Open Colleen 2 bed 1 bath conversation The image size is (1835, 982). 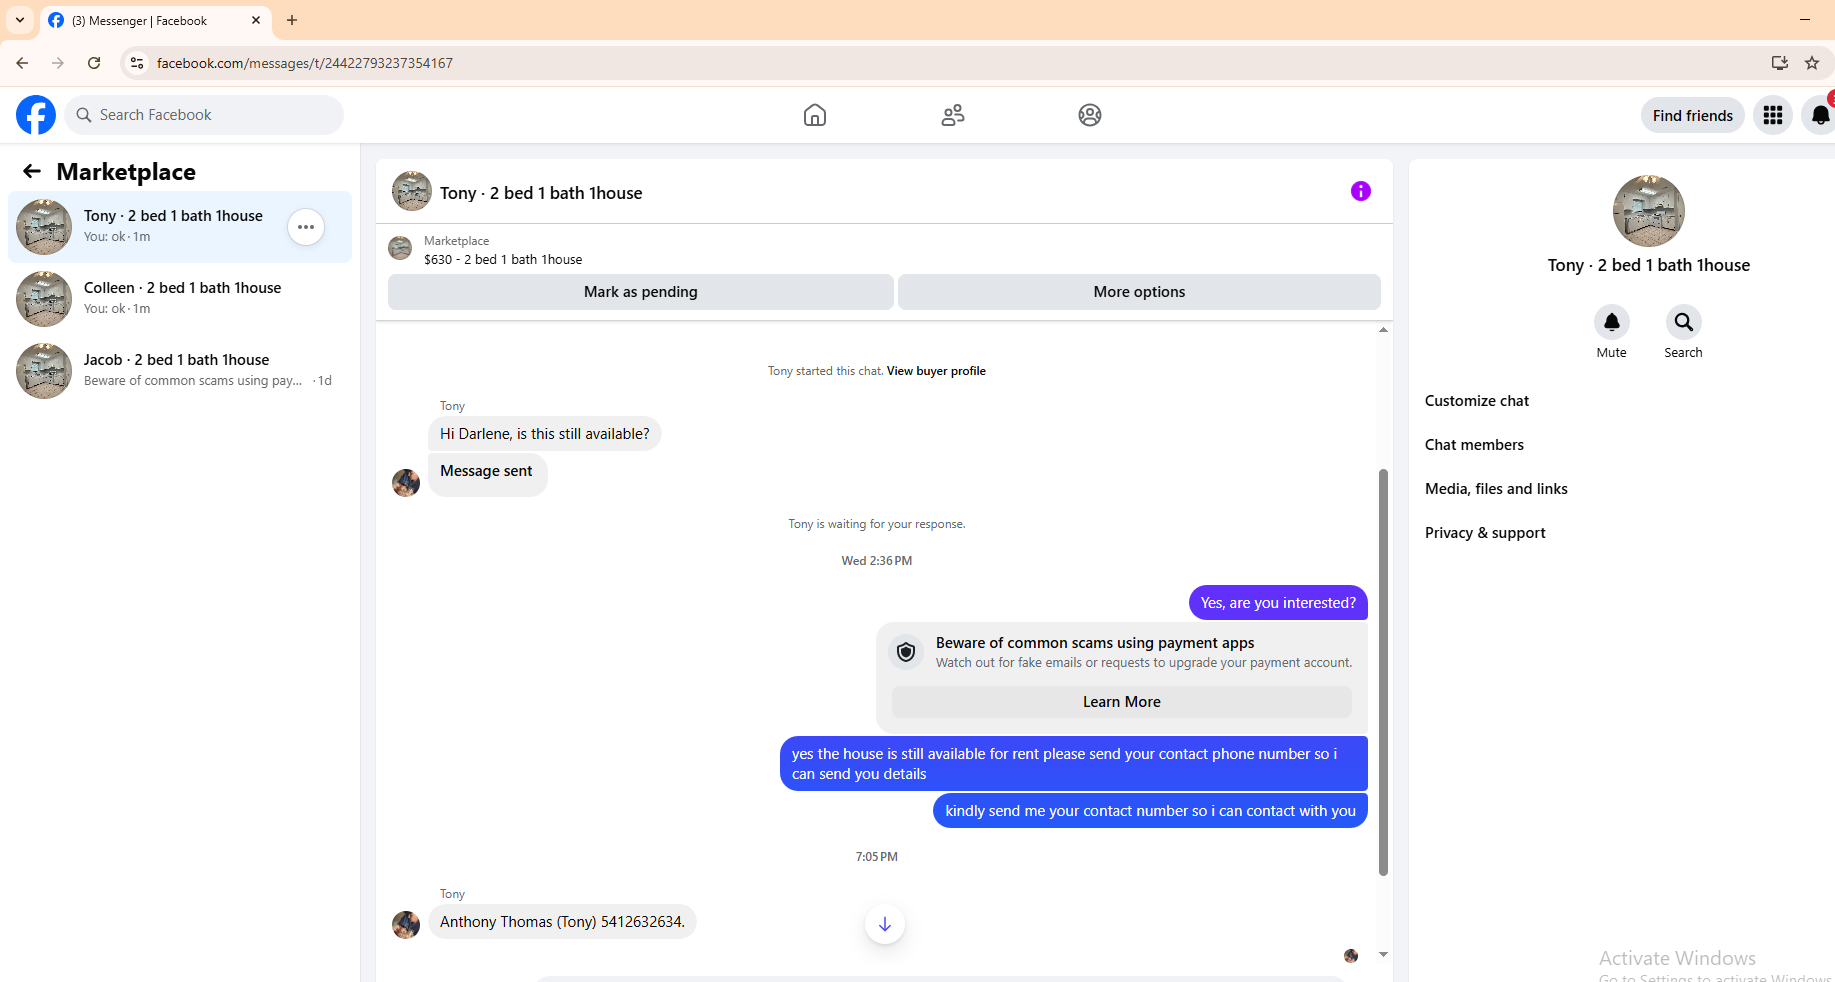click(x=180, y=299)
